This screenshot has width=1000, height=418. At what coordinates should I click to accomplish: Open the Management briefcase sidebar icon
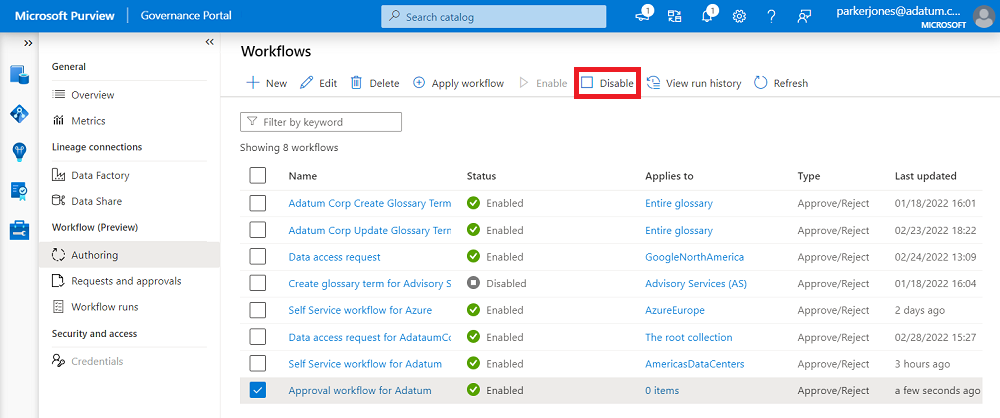19,230
